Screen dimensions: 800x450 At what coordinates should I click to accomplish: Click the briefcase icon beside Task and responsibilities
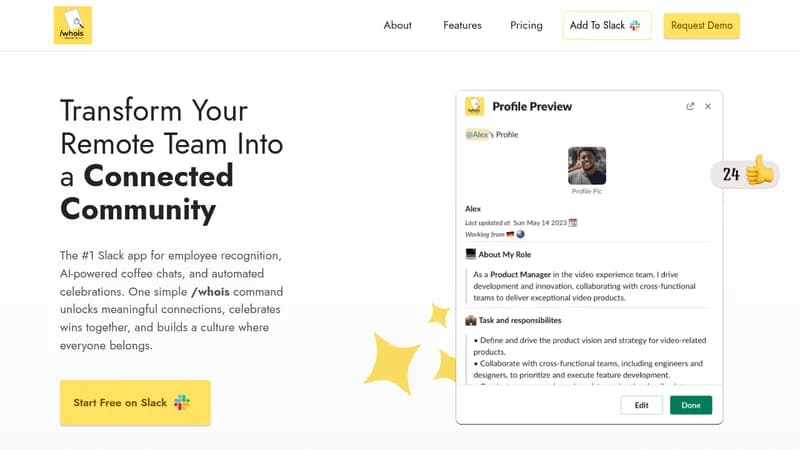(x=470, y=320)
